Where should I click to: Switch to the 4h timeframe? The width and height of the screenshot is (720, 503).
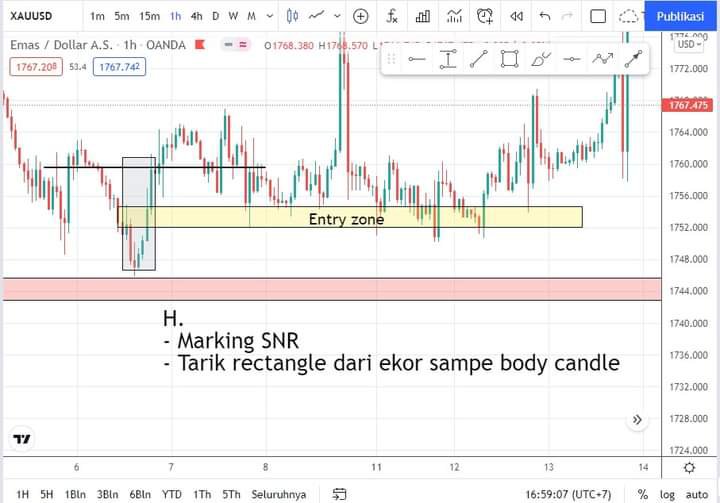pos(196,16)
